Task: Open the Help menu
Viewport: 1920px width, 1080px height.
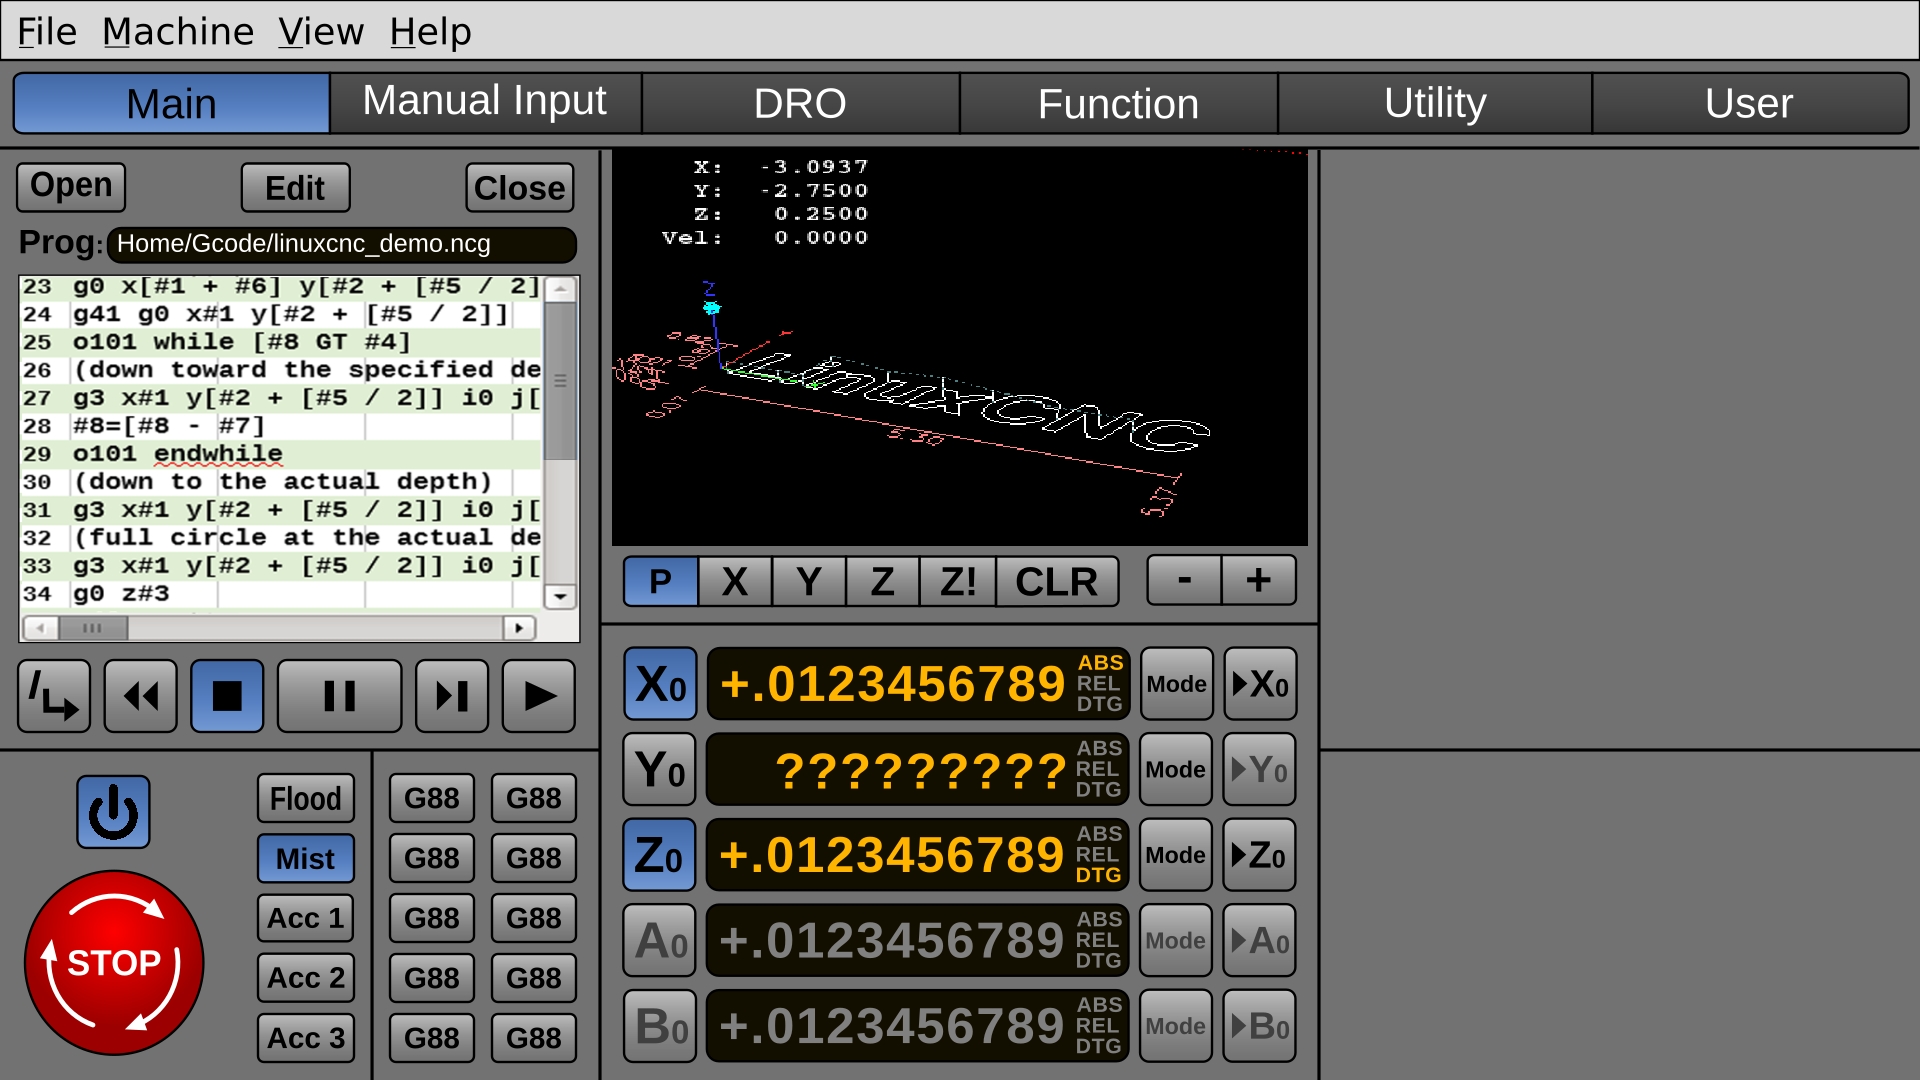Action: point(430,32)
